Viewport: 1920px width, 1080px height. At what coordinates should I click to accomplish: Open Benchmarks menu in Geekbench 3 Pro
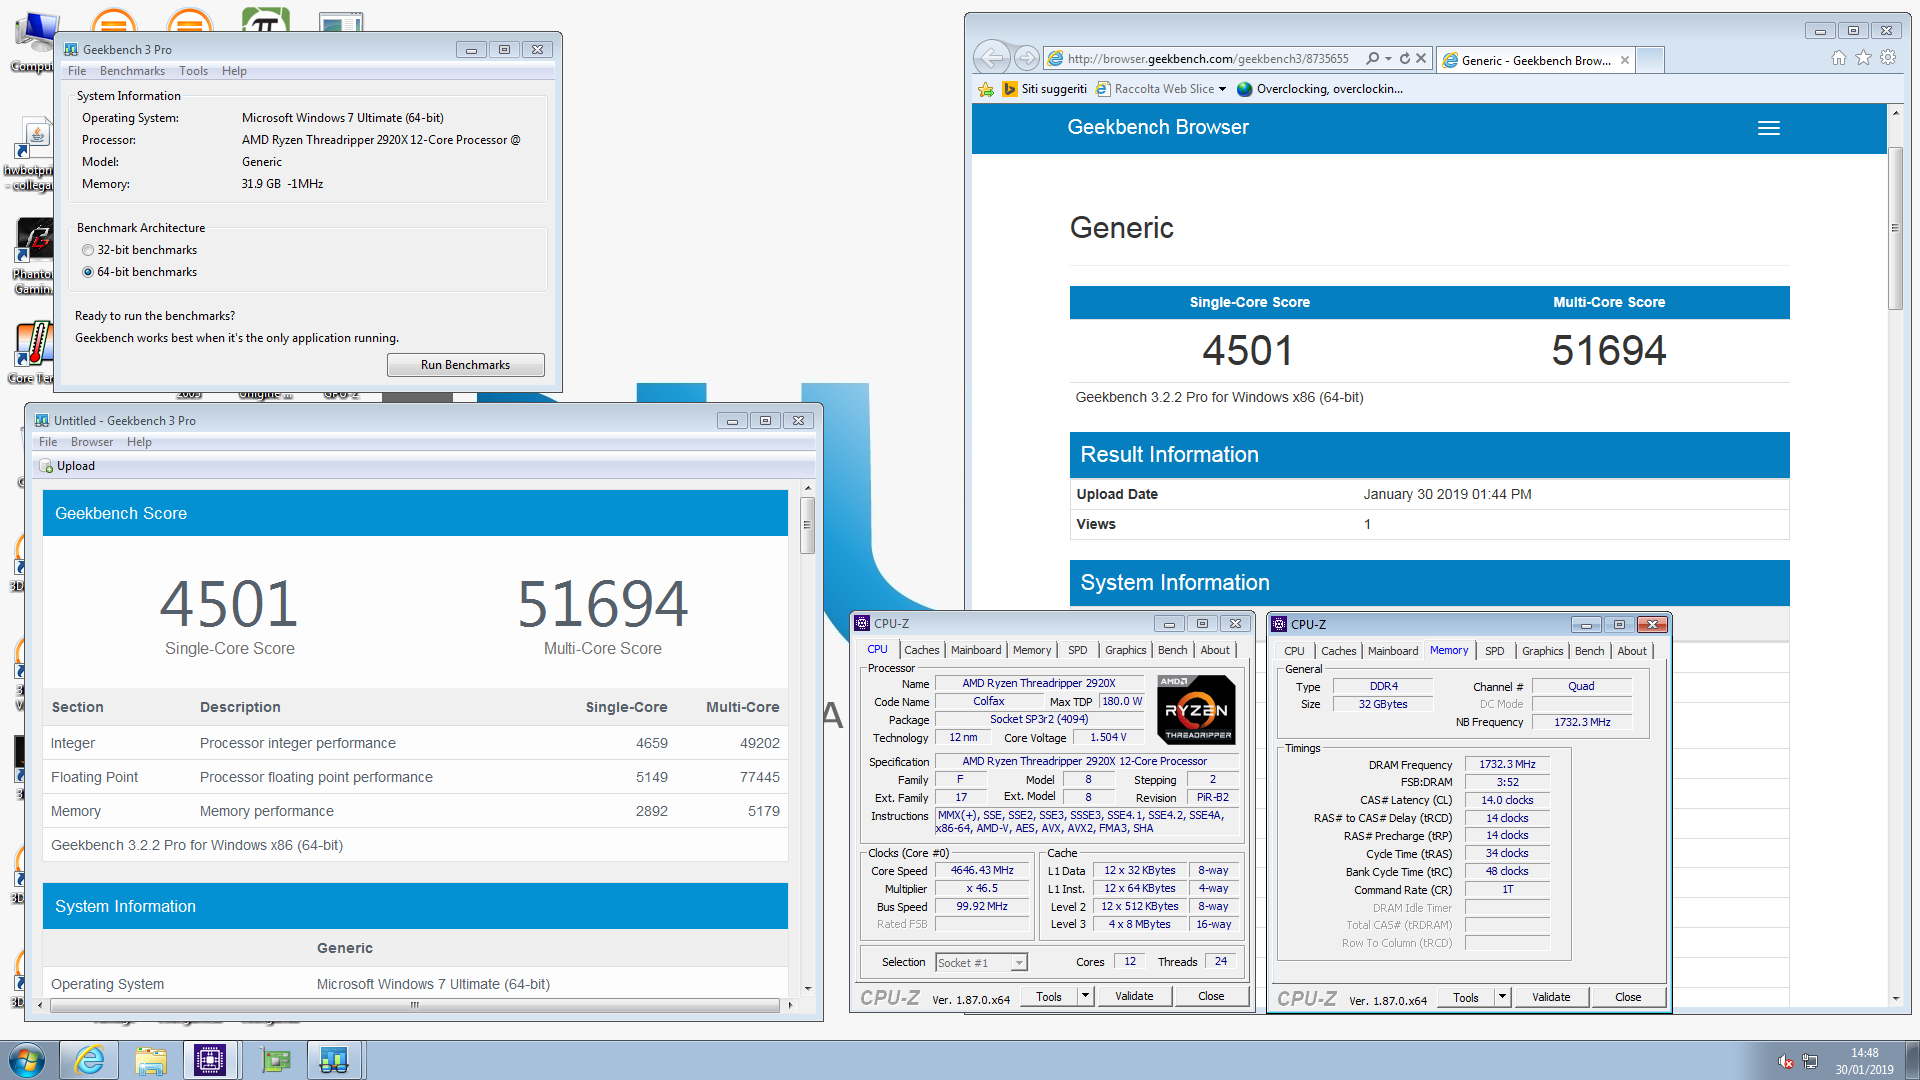(x=132, y=71)
